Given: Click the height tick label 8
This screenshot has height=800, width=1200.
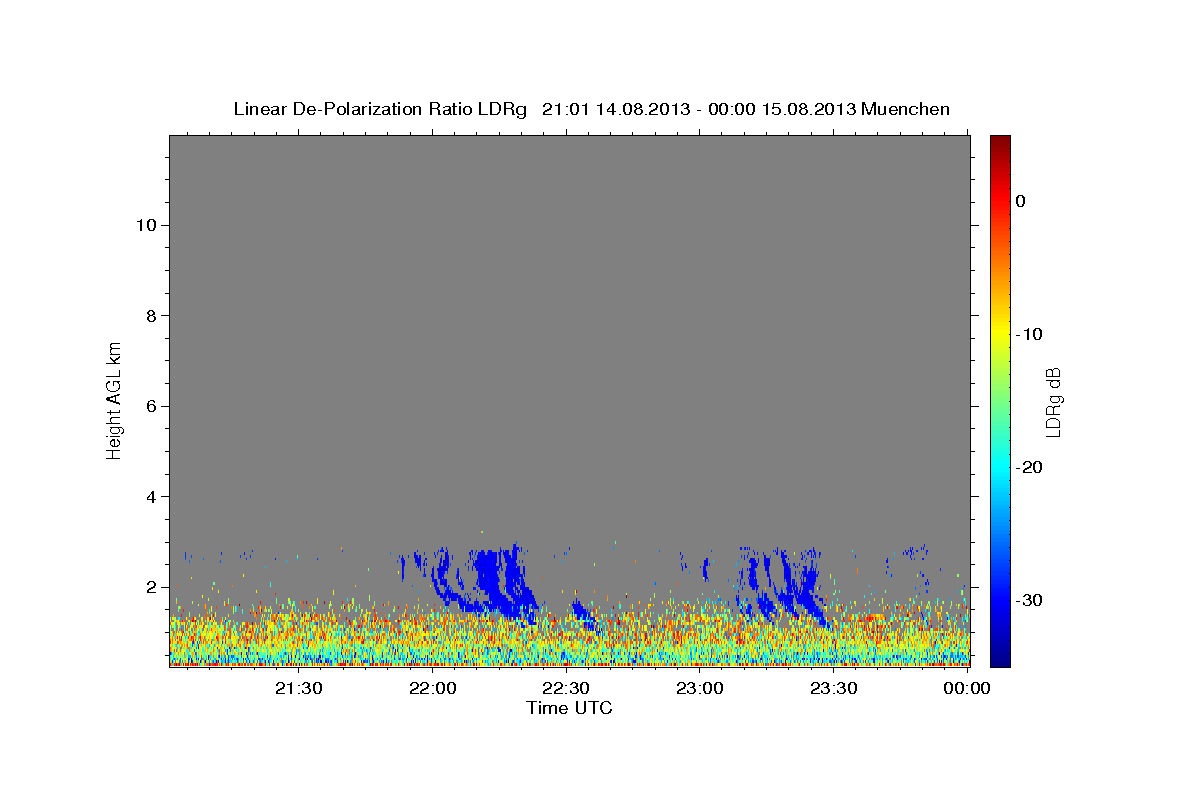Looking at the screenshot, I should click(152, 316).
